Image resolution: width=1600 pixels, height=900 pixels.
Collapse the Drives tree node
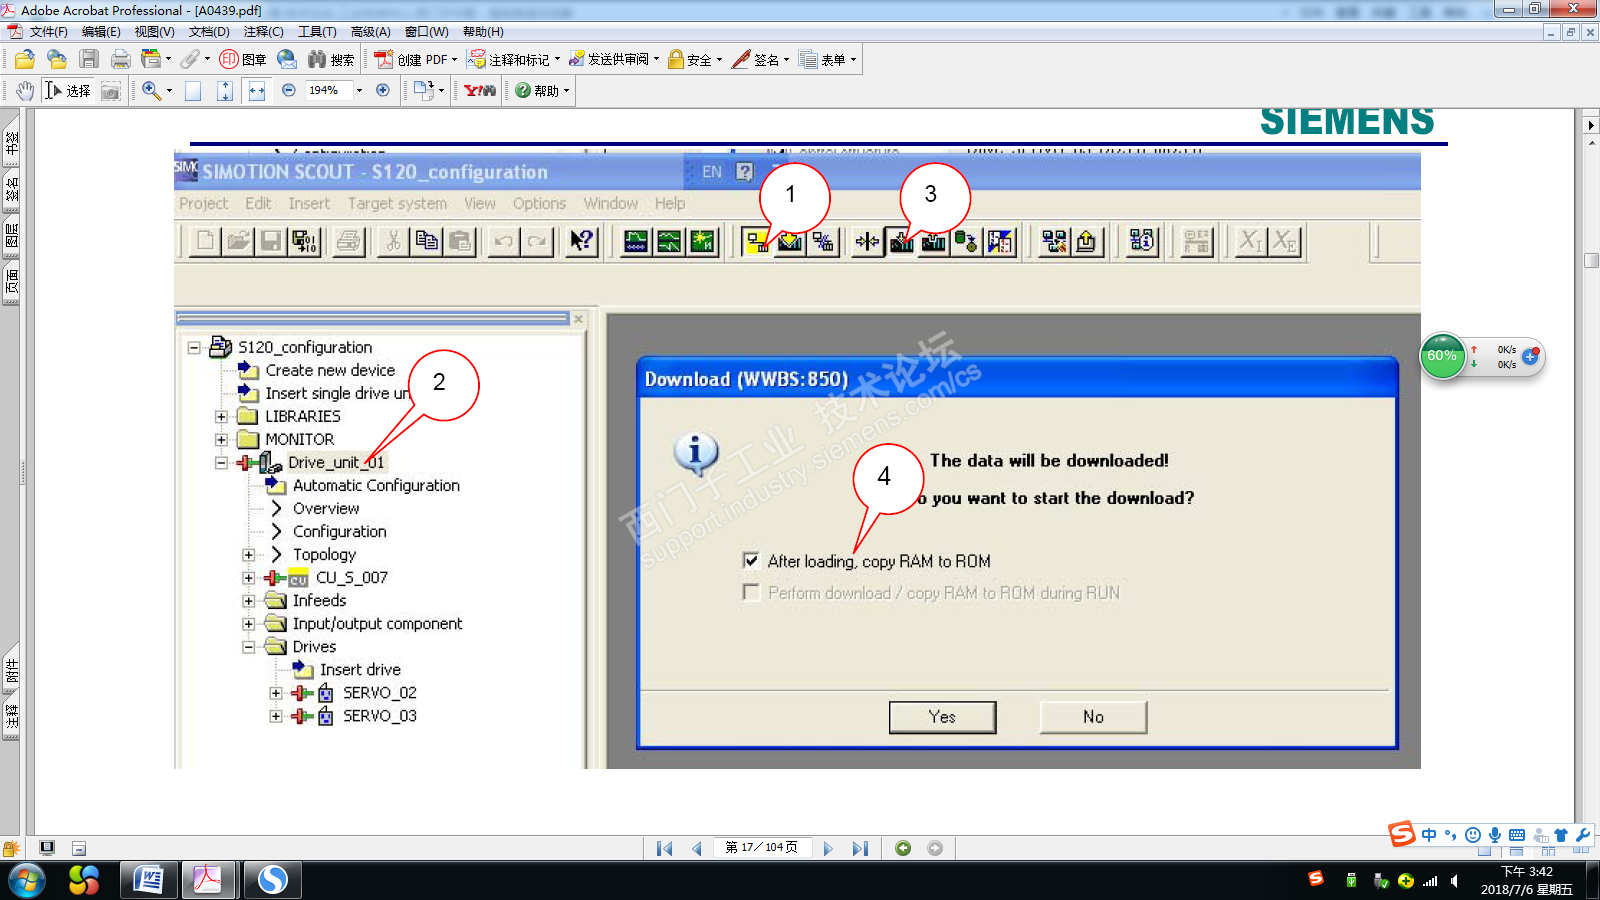(248, 647)
